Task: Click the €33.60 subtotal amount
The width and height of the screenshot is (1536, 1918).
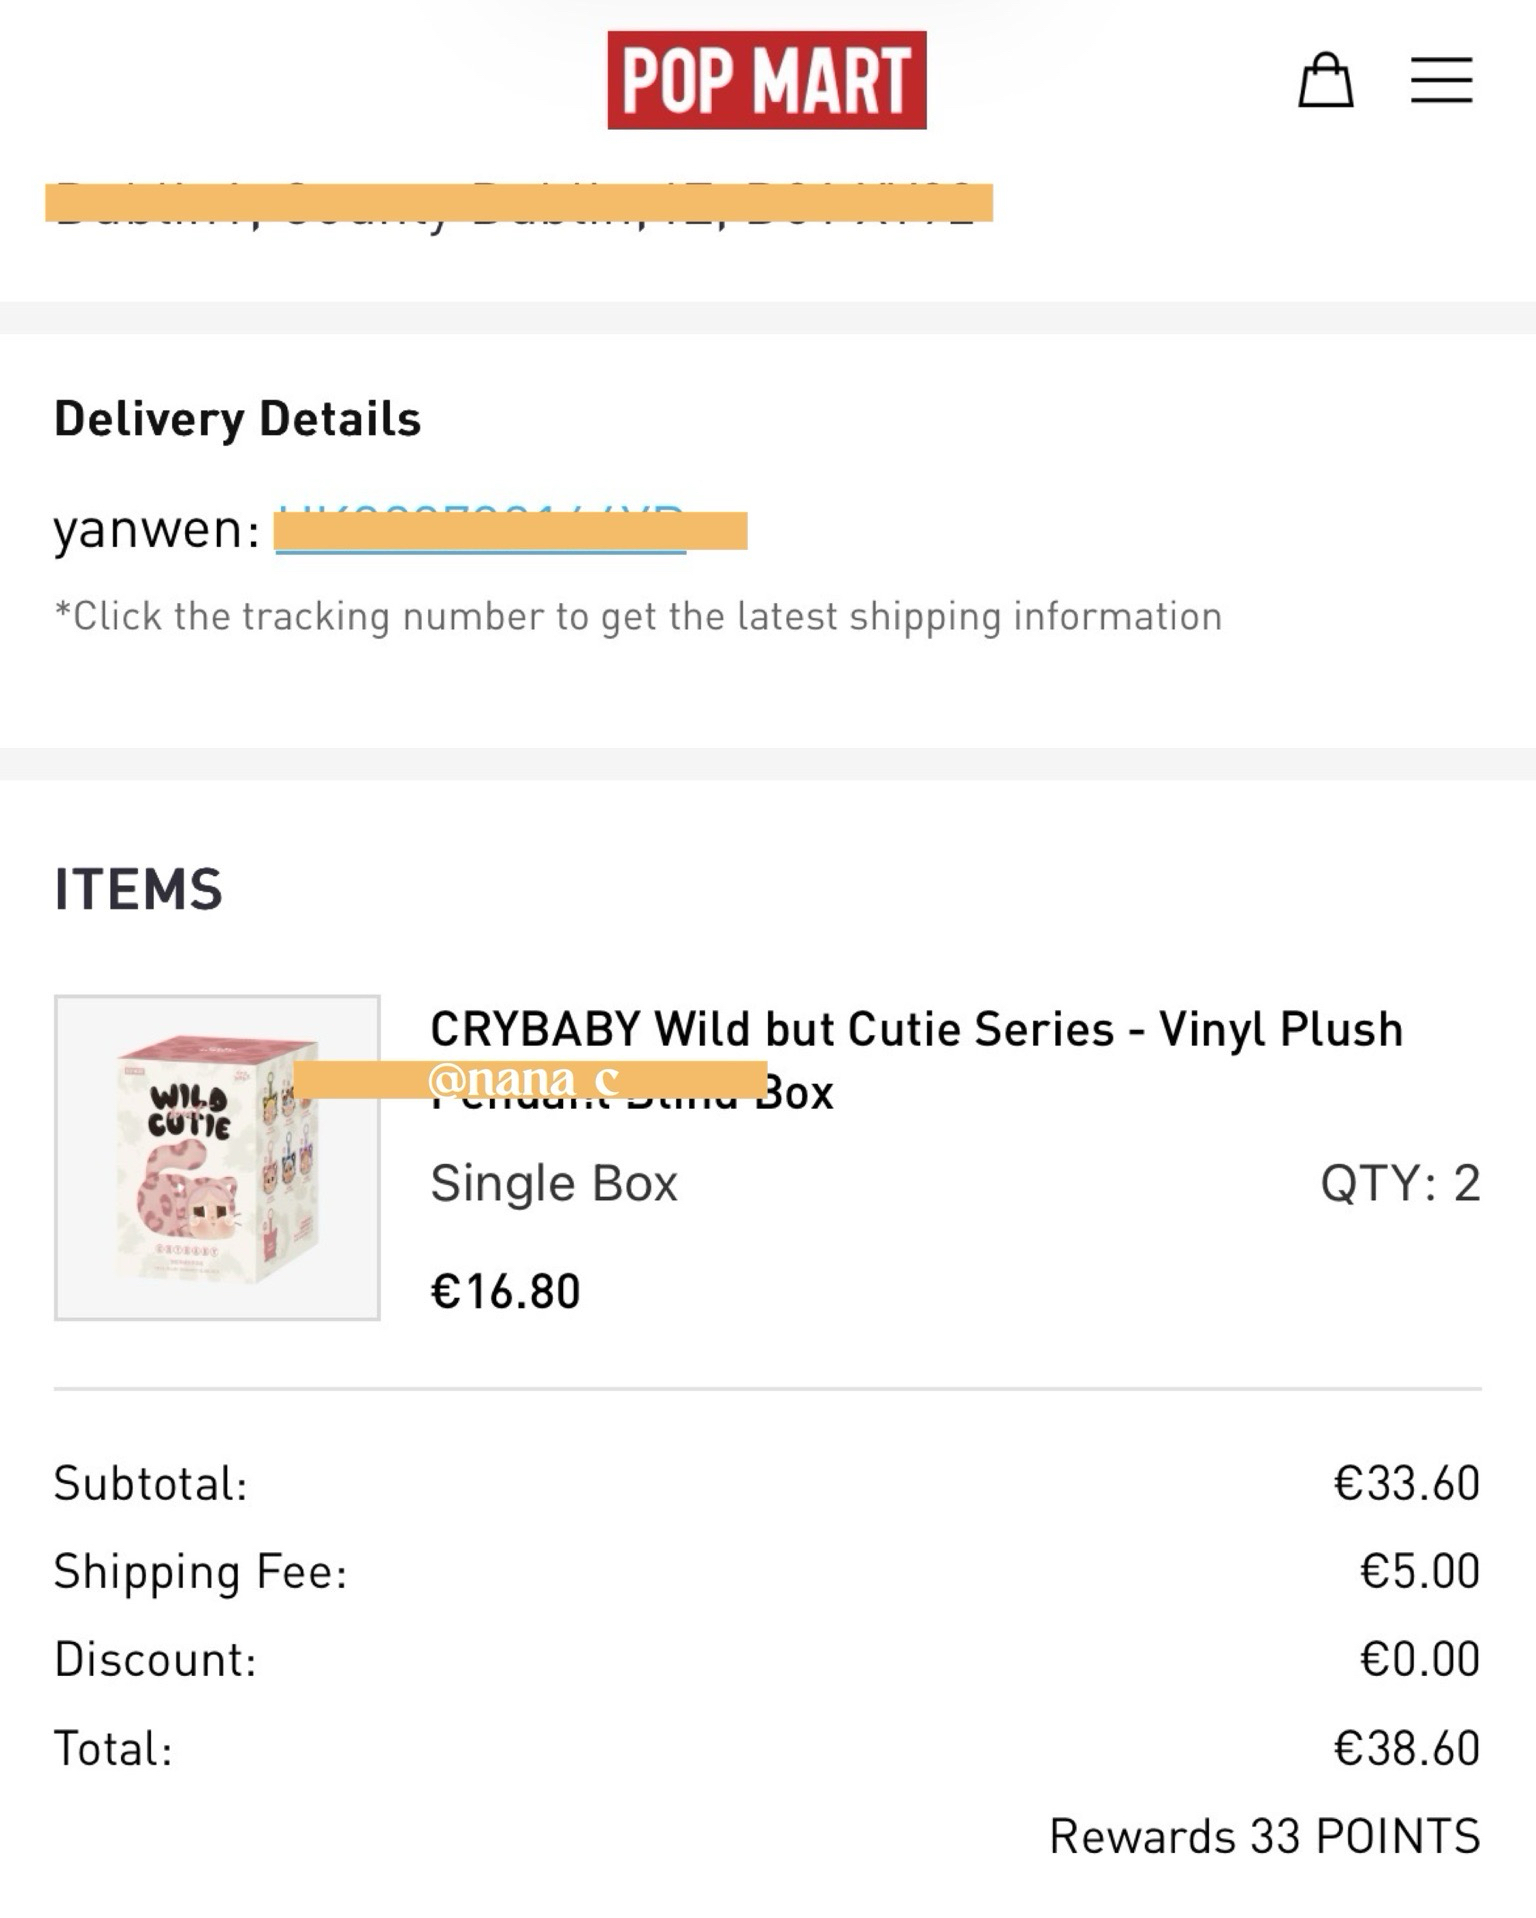Action: pyautogui.click(x=1406, y=1483)
